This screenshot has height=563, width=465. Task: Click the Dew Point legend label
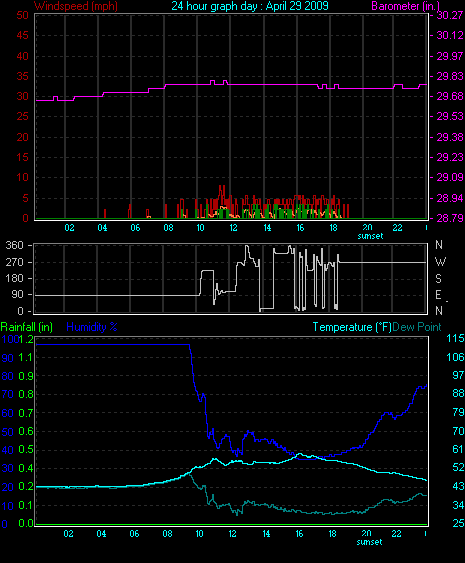pos(417,327)
